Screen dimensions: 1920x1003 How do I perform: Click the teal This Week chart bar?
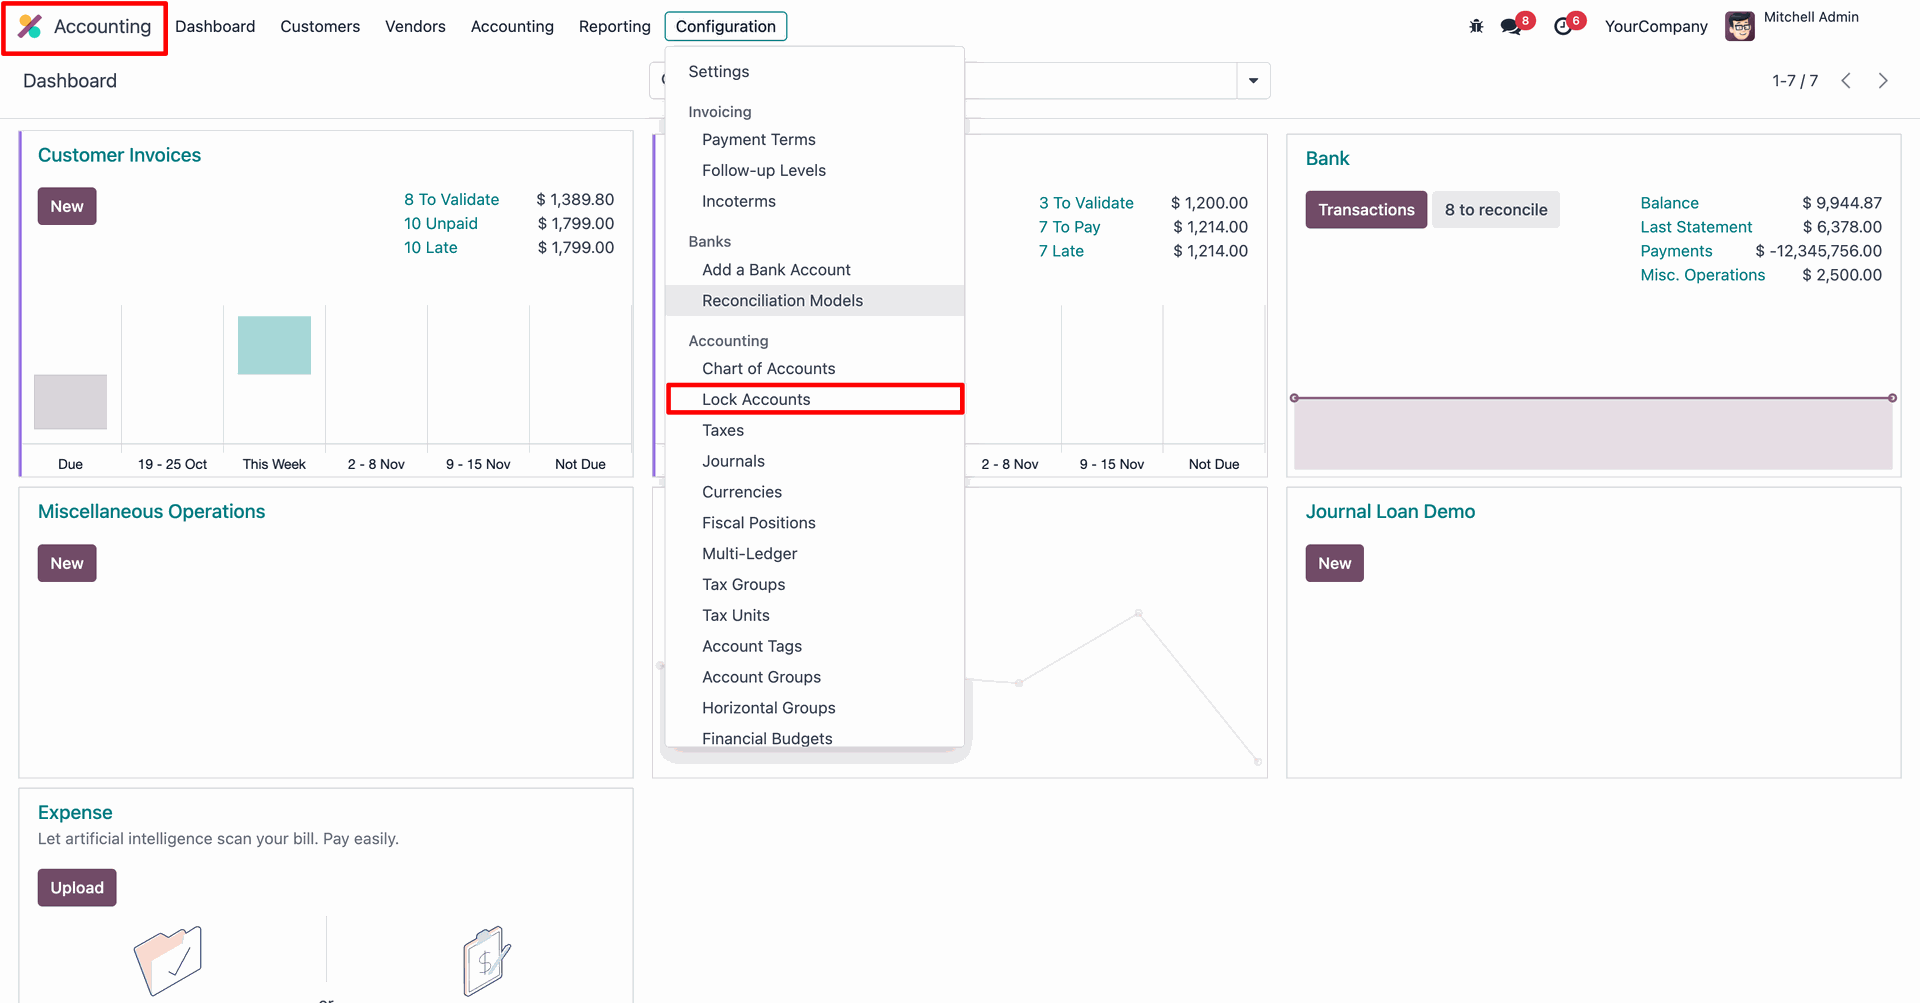coord(274,346)
